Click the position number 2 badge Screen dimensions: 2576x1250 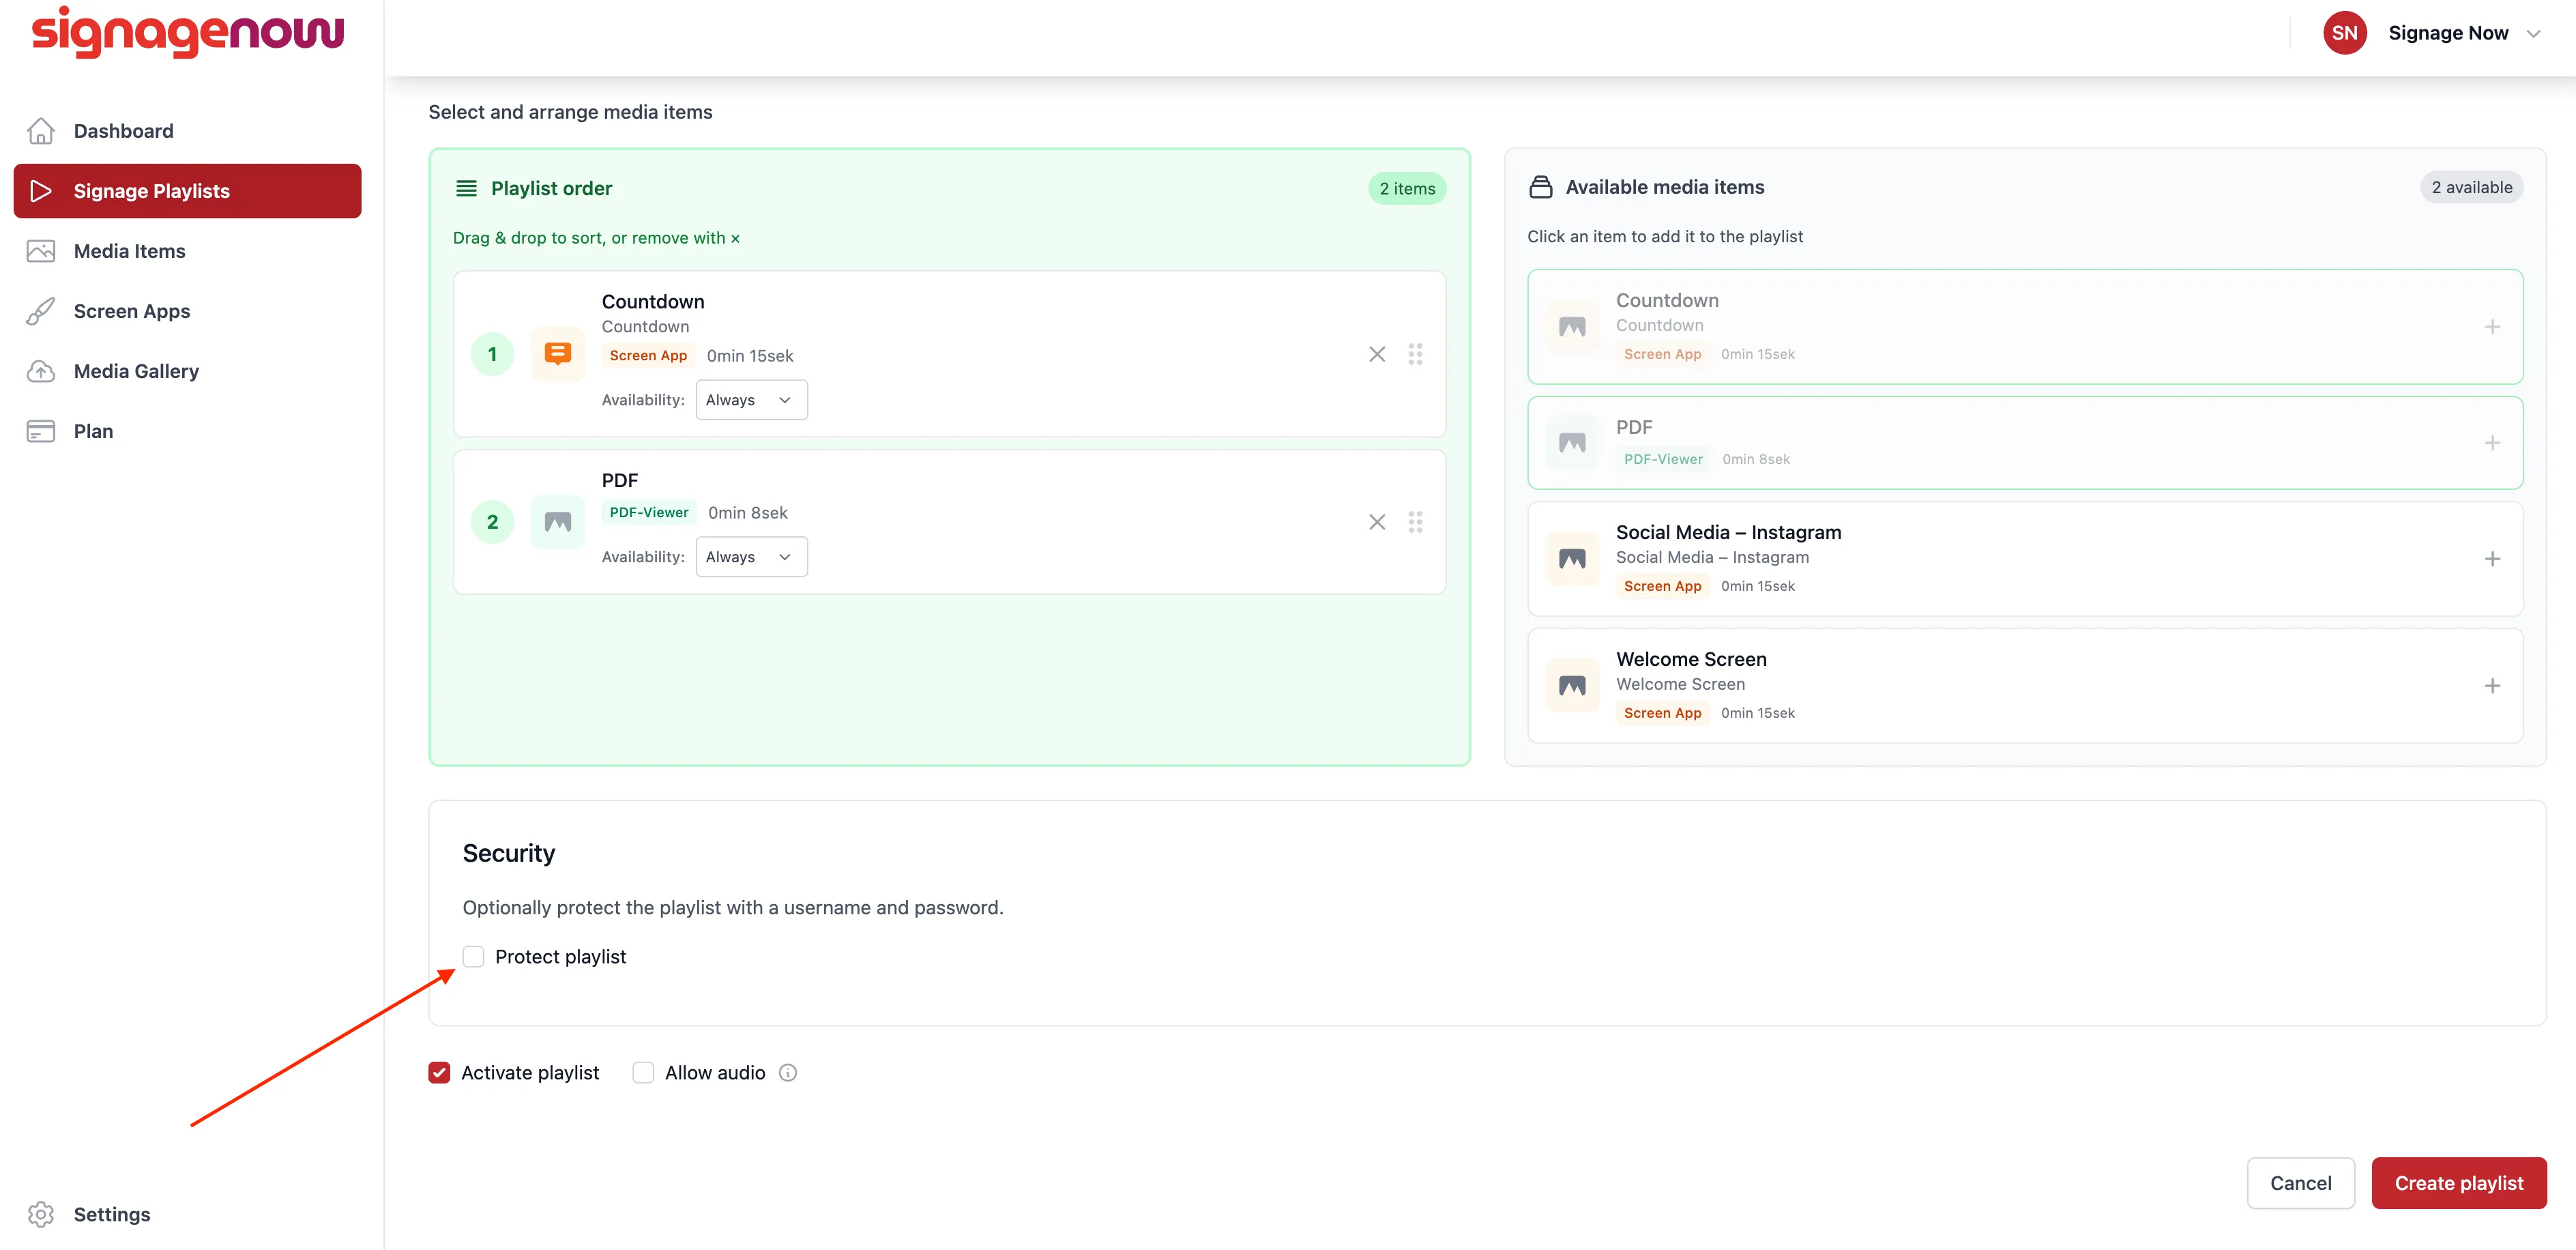tap(492, 522)
